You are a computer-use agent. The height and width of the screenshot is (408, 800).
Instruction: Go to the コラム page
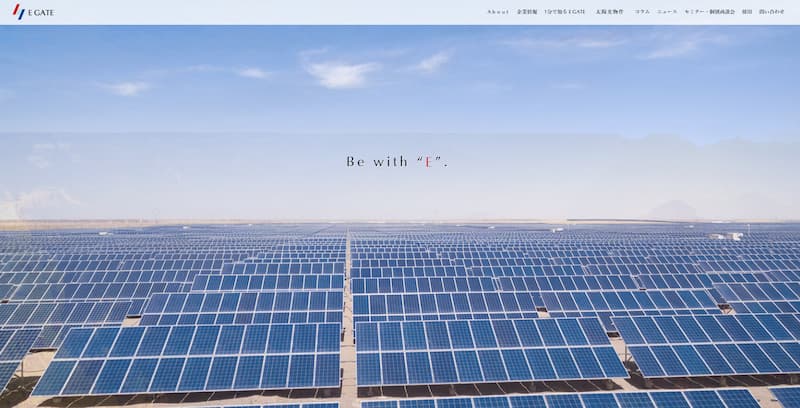click(642, 12)
